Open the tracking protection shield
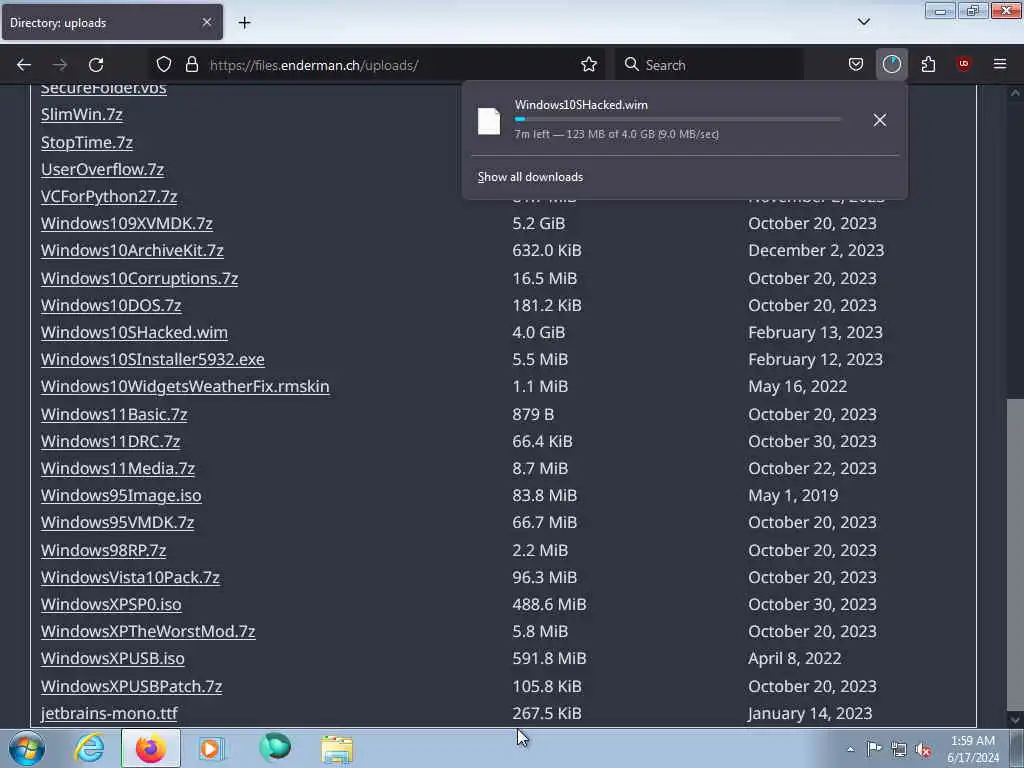 coord(164,65)
